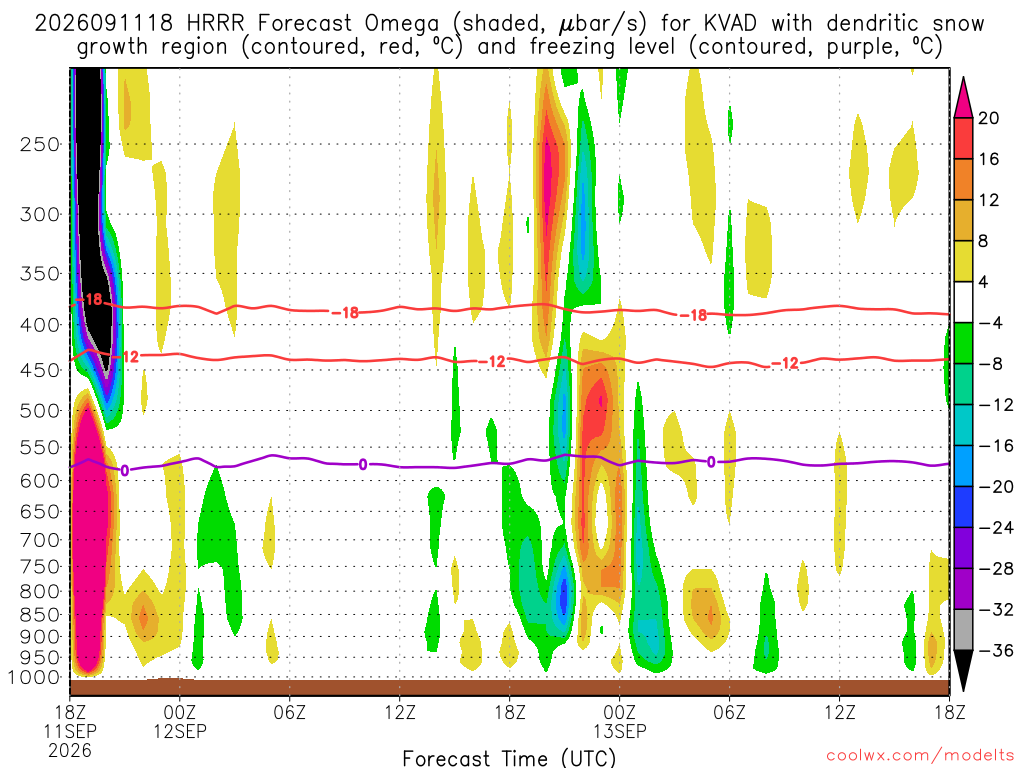The image size is (1024, 768).
Task: Click the Forecast Time (UTC) axis title
Action: [509, 758]
